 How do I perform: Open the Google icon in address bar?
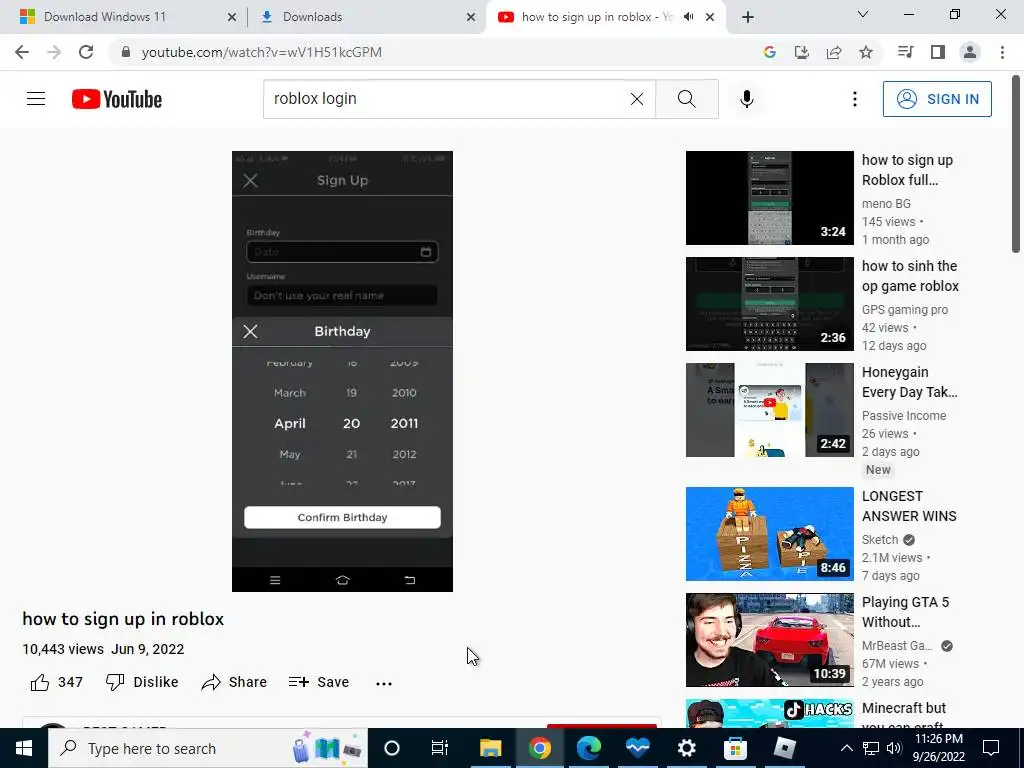pyautogui.click(x=770, y=52)
